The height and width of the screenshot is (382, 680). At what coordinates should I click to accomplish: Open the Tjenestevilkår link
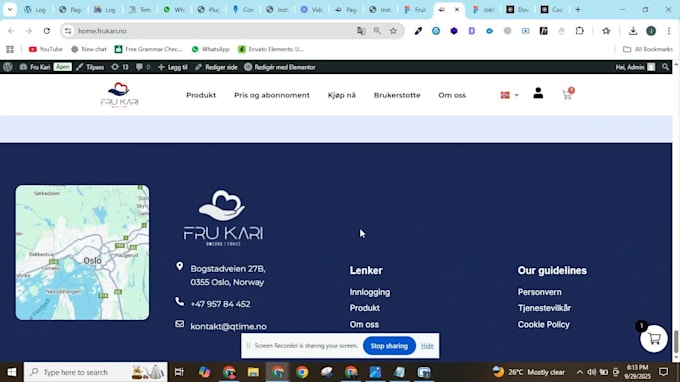coord(544,308)
